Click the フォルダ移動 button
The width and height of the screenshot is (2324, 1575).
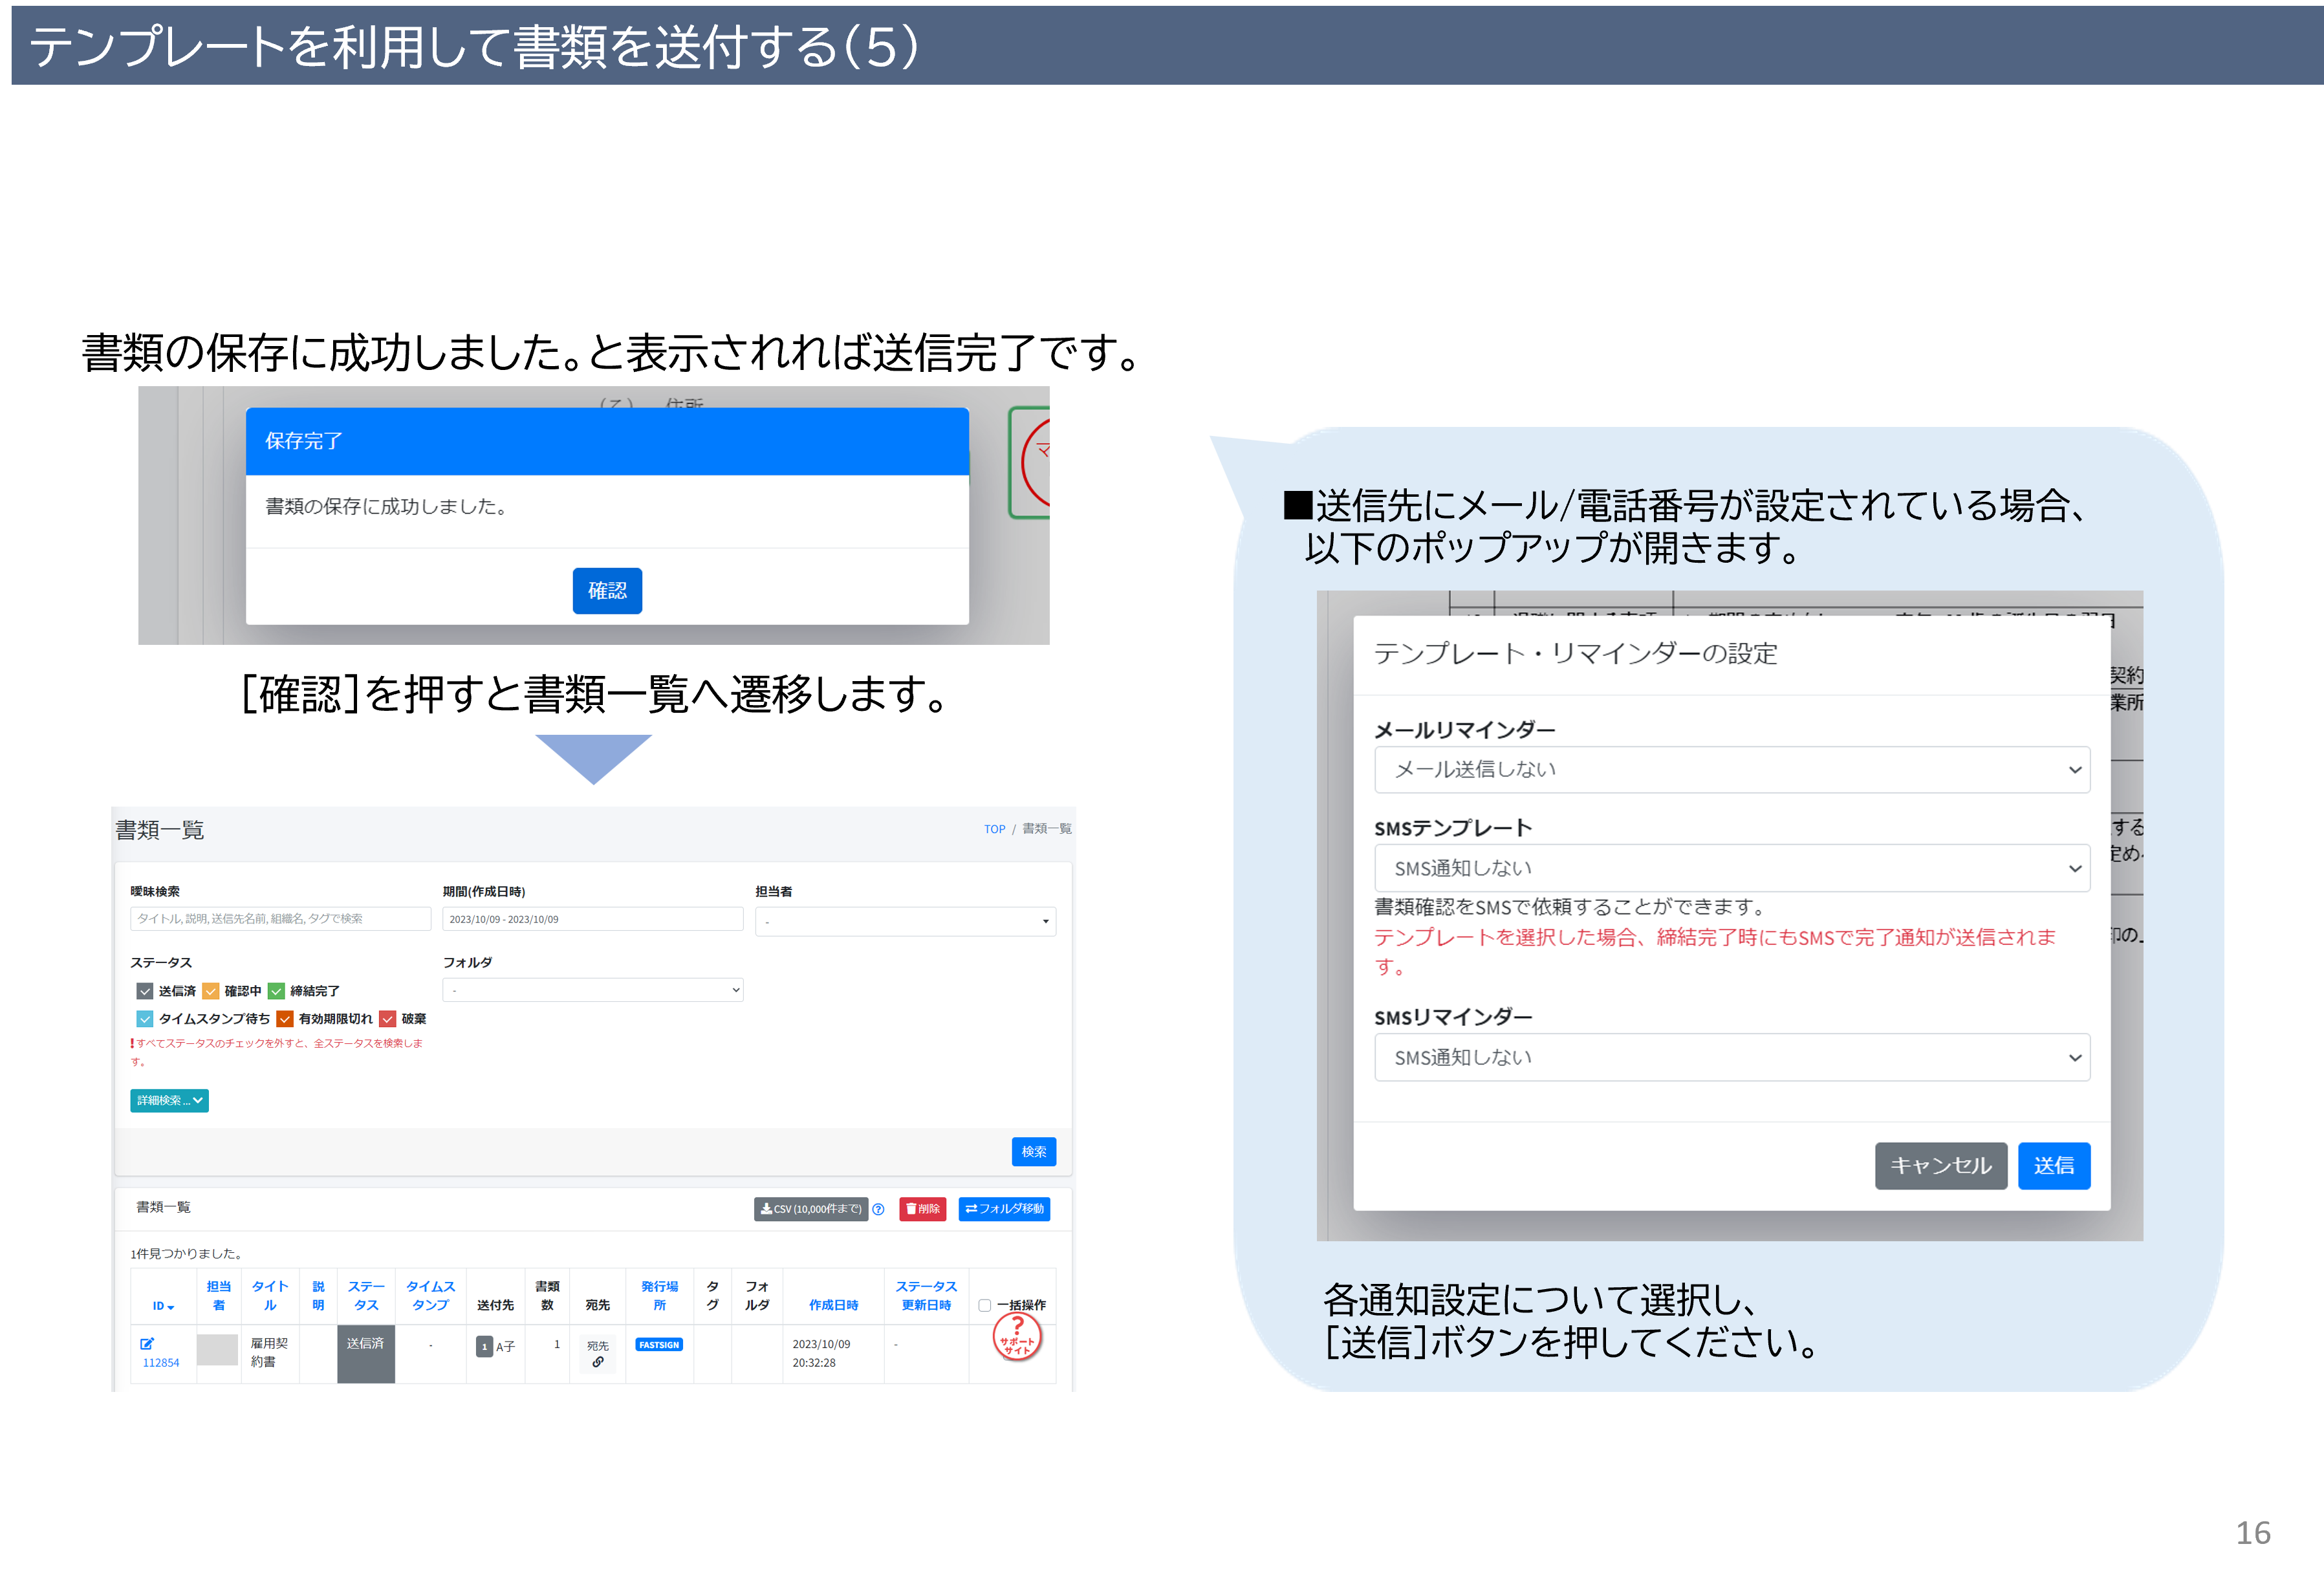(1004, 1209)
